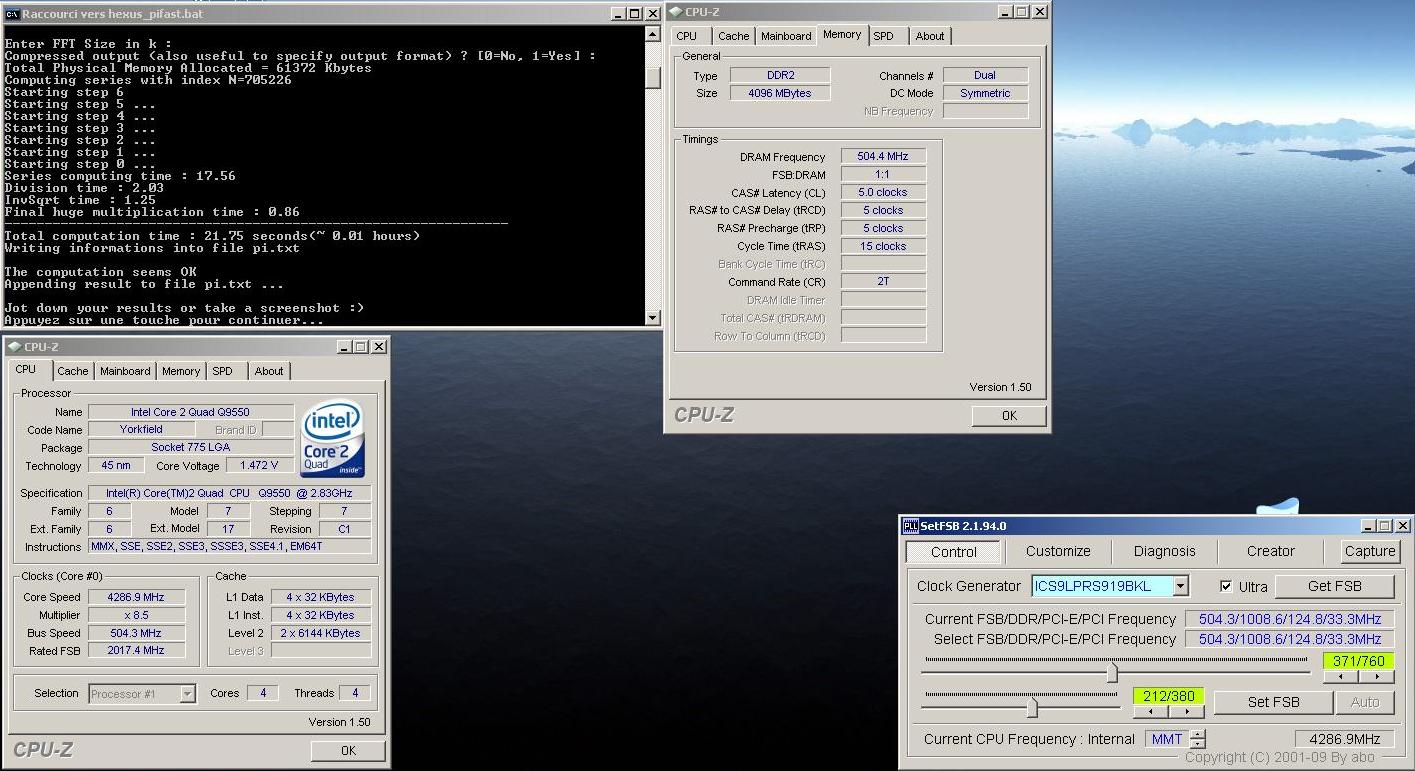Switch to Cache tab in memory CPU-Z window
Screen dimensions: 1415x771
tap(733, 36)
